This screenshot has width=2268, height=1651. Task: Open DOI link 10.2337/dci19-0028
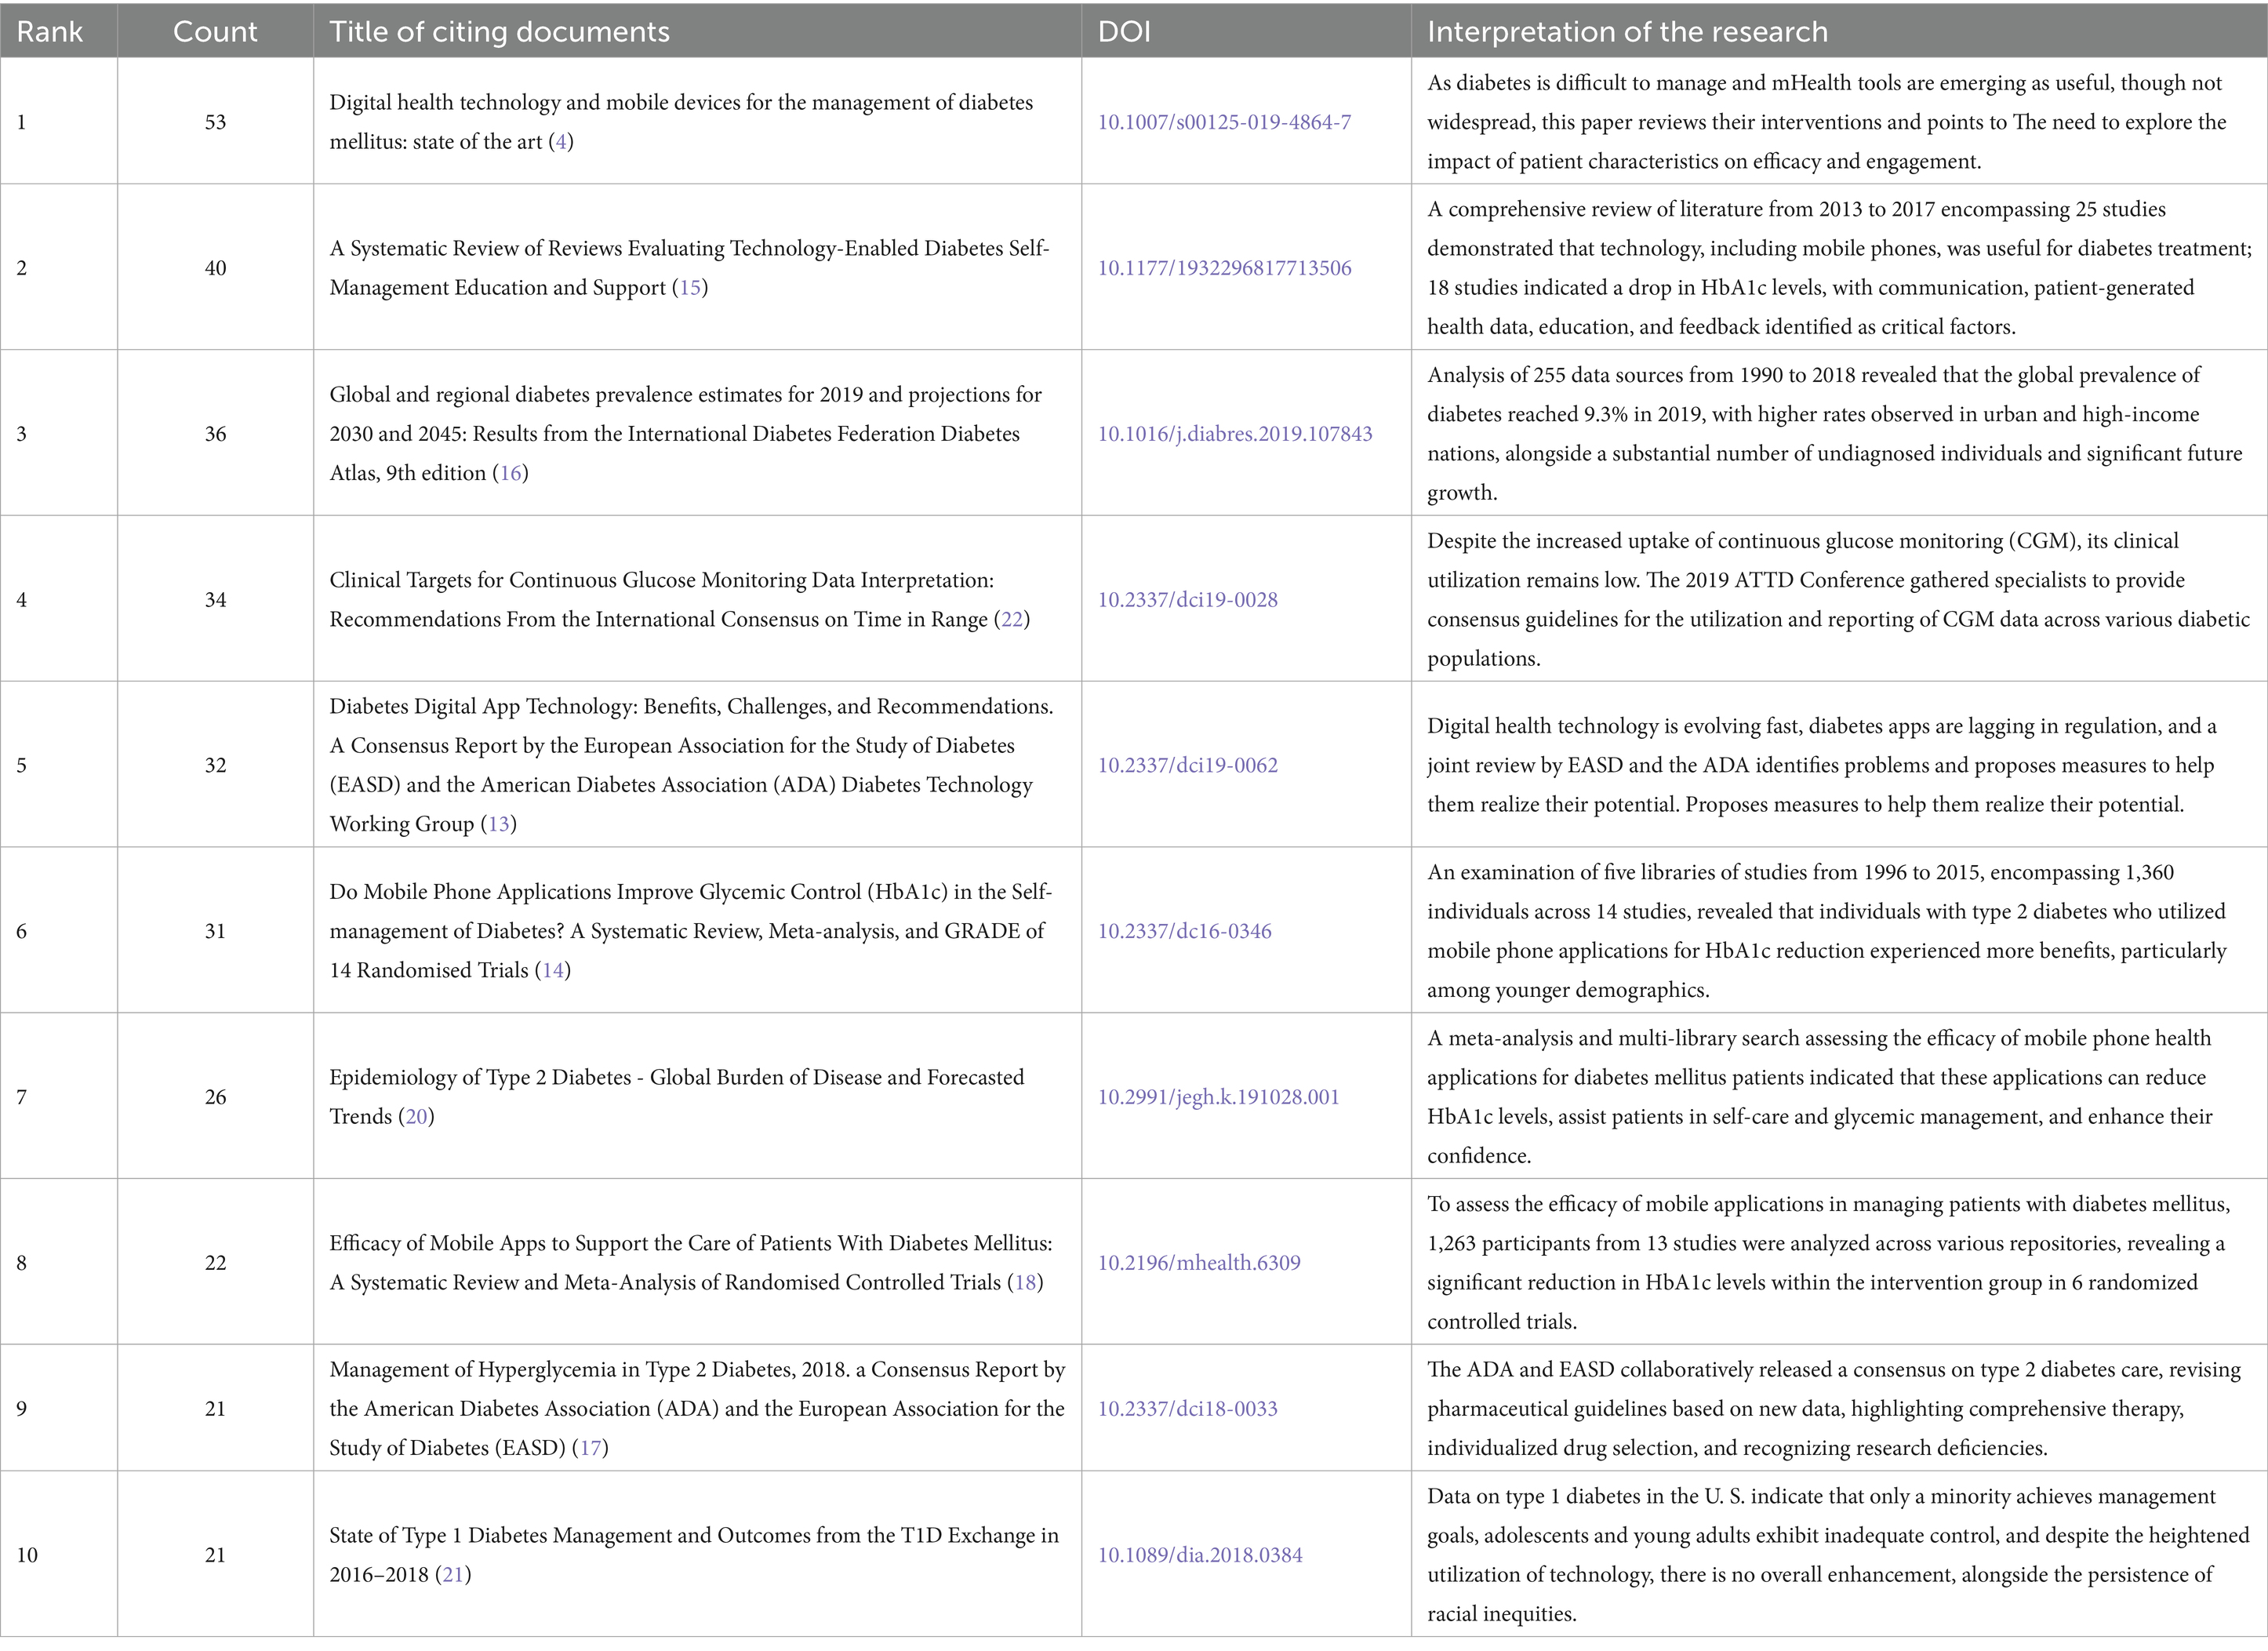[1187, 600]
